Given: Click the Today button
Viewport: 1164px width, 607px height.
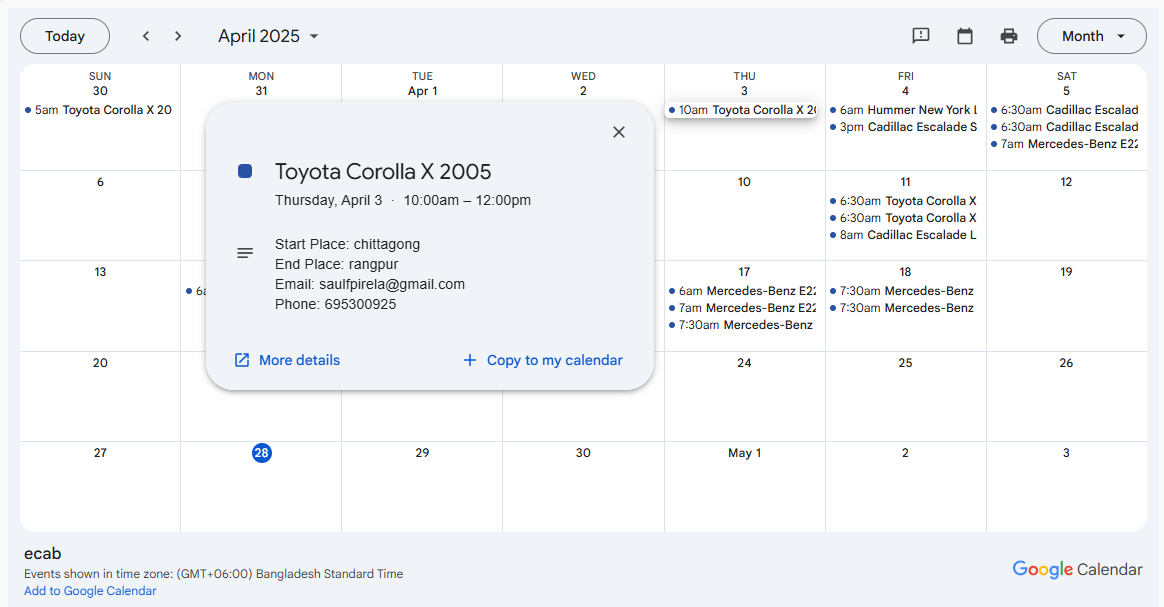Looking at the screenshot, I should point(65,36).
